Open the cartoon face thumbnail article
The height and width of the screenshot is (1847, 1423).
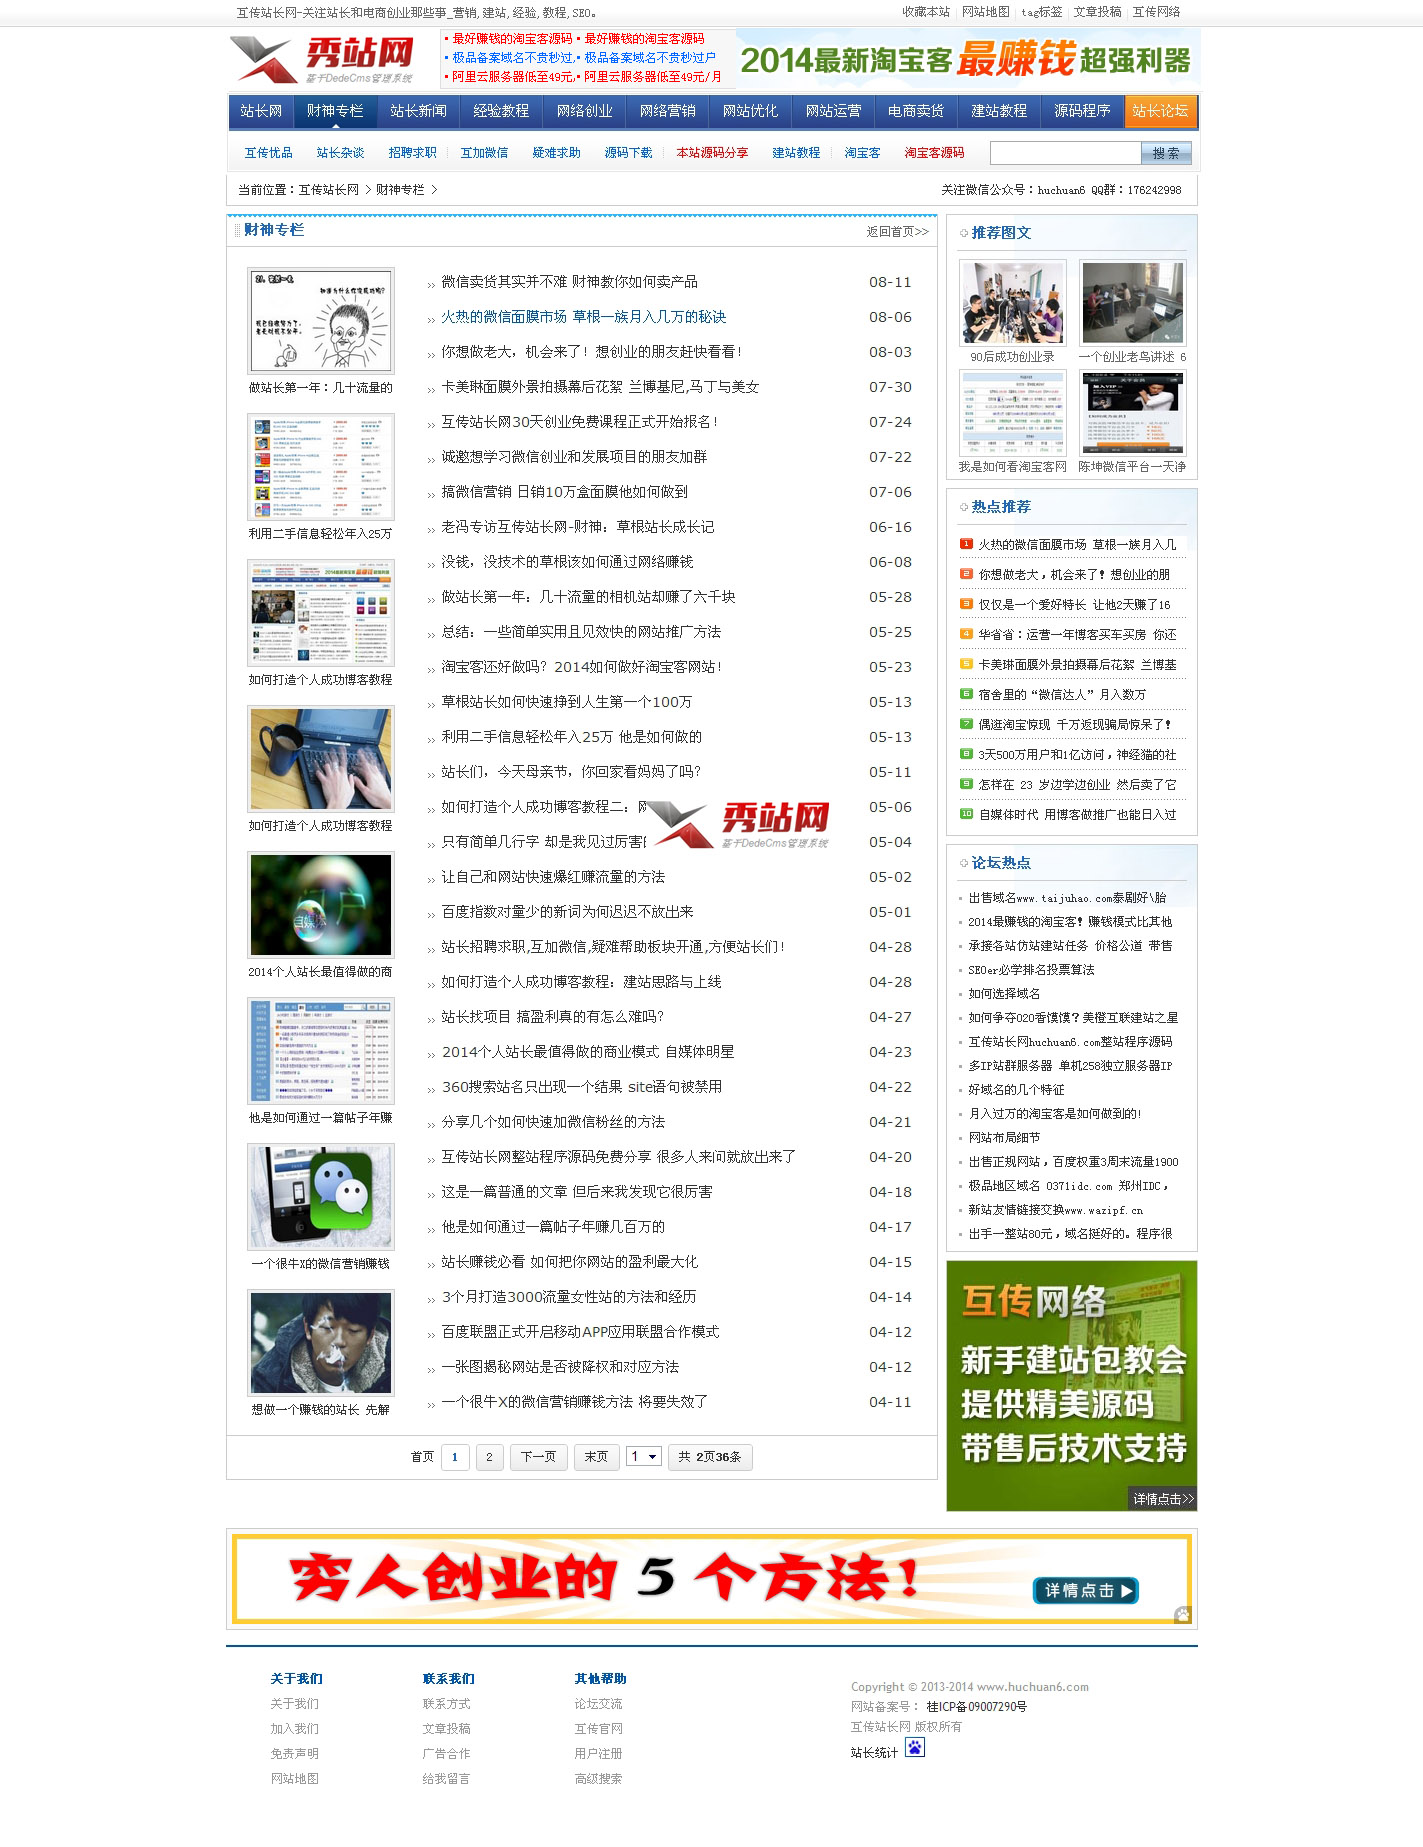321,320
